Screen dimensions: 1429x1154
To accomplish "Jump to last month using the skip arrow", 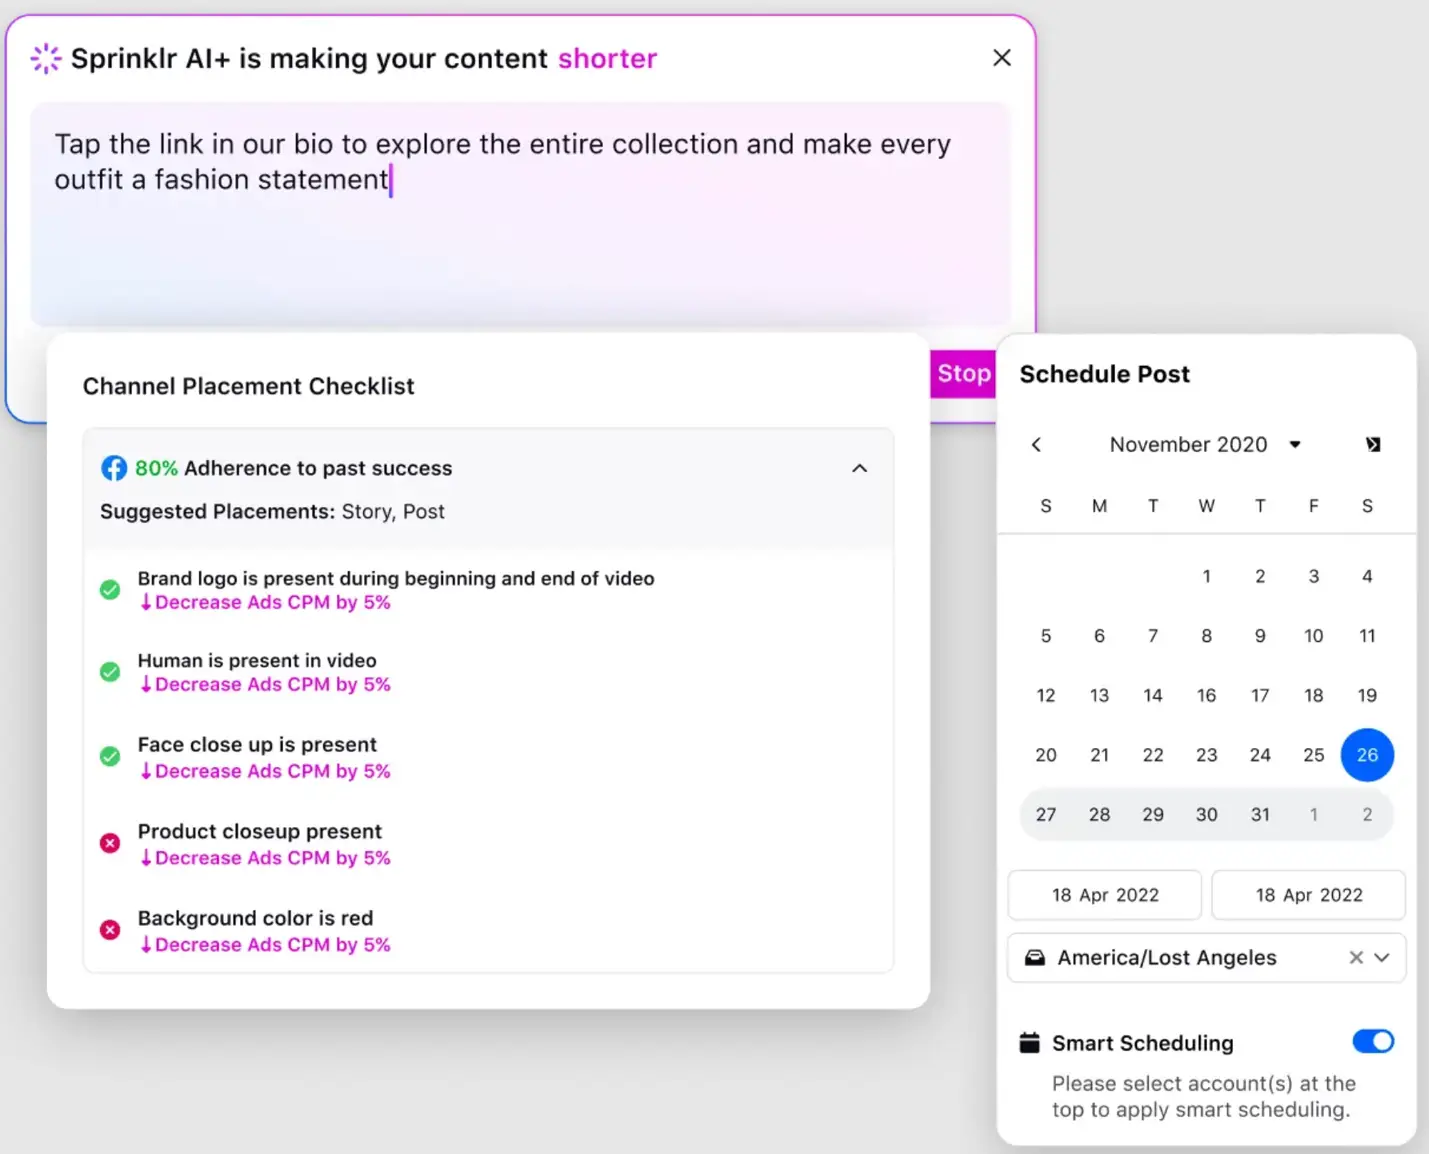I will coord(1372,444).
